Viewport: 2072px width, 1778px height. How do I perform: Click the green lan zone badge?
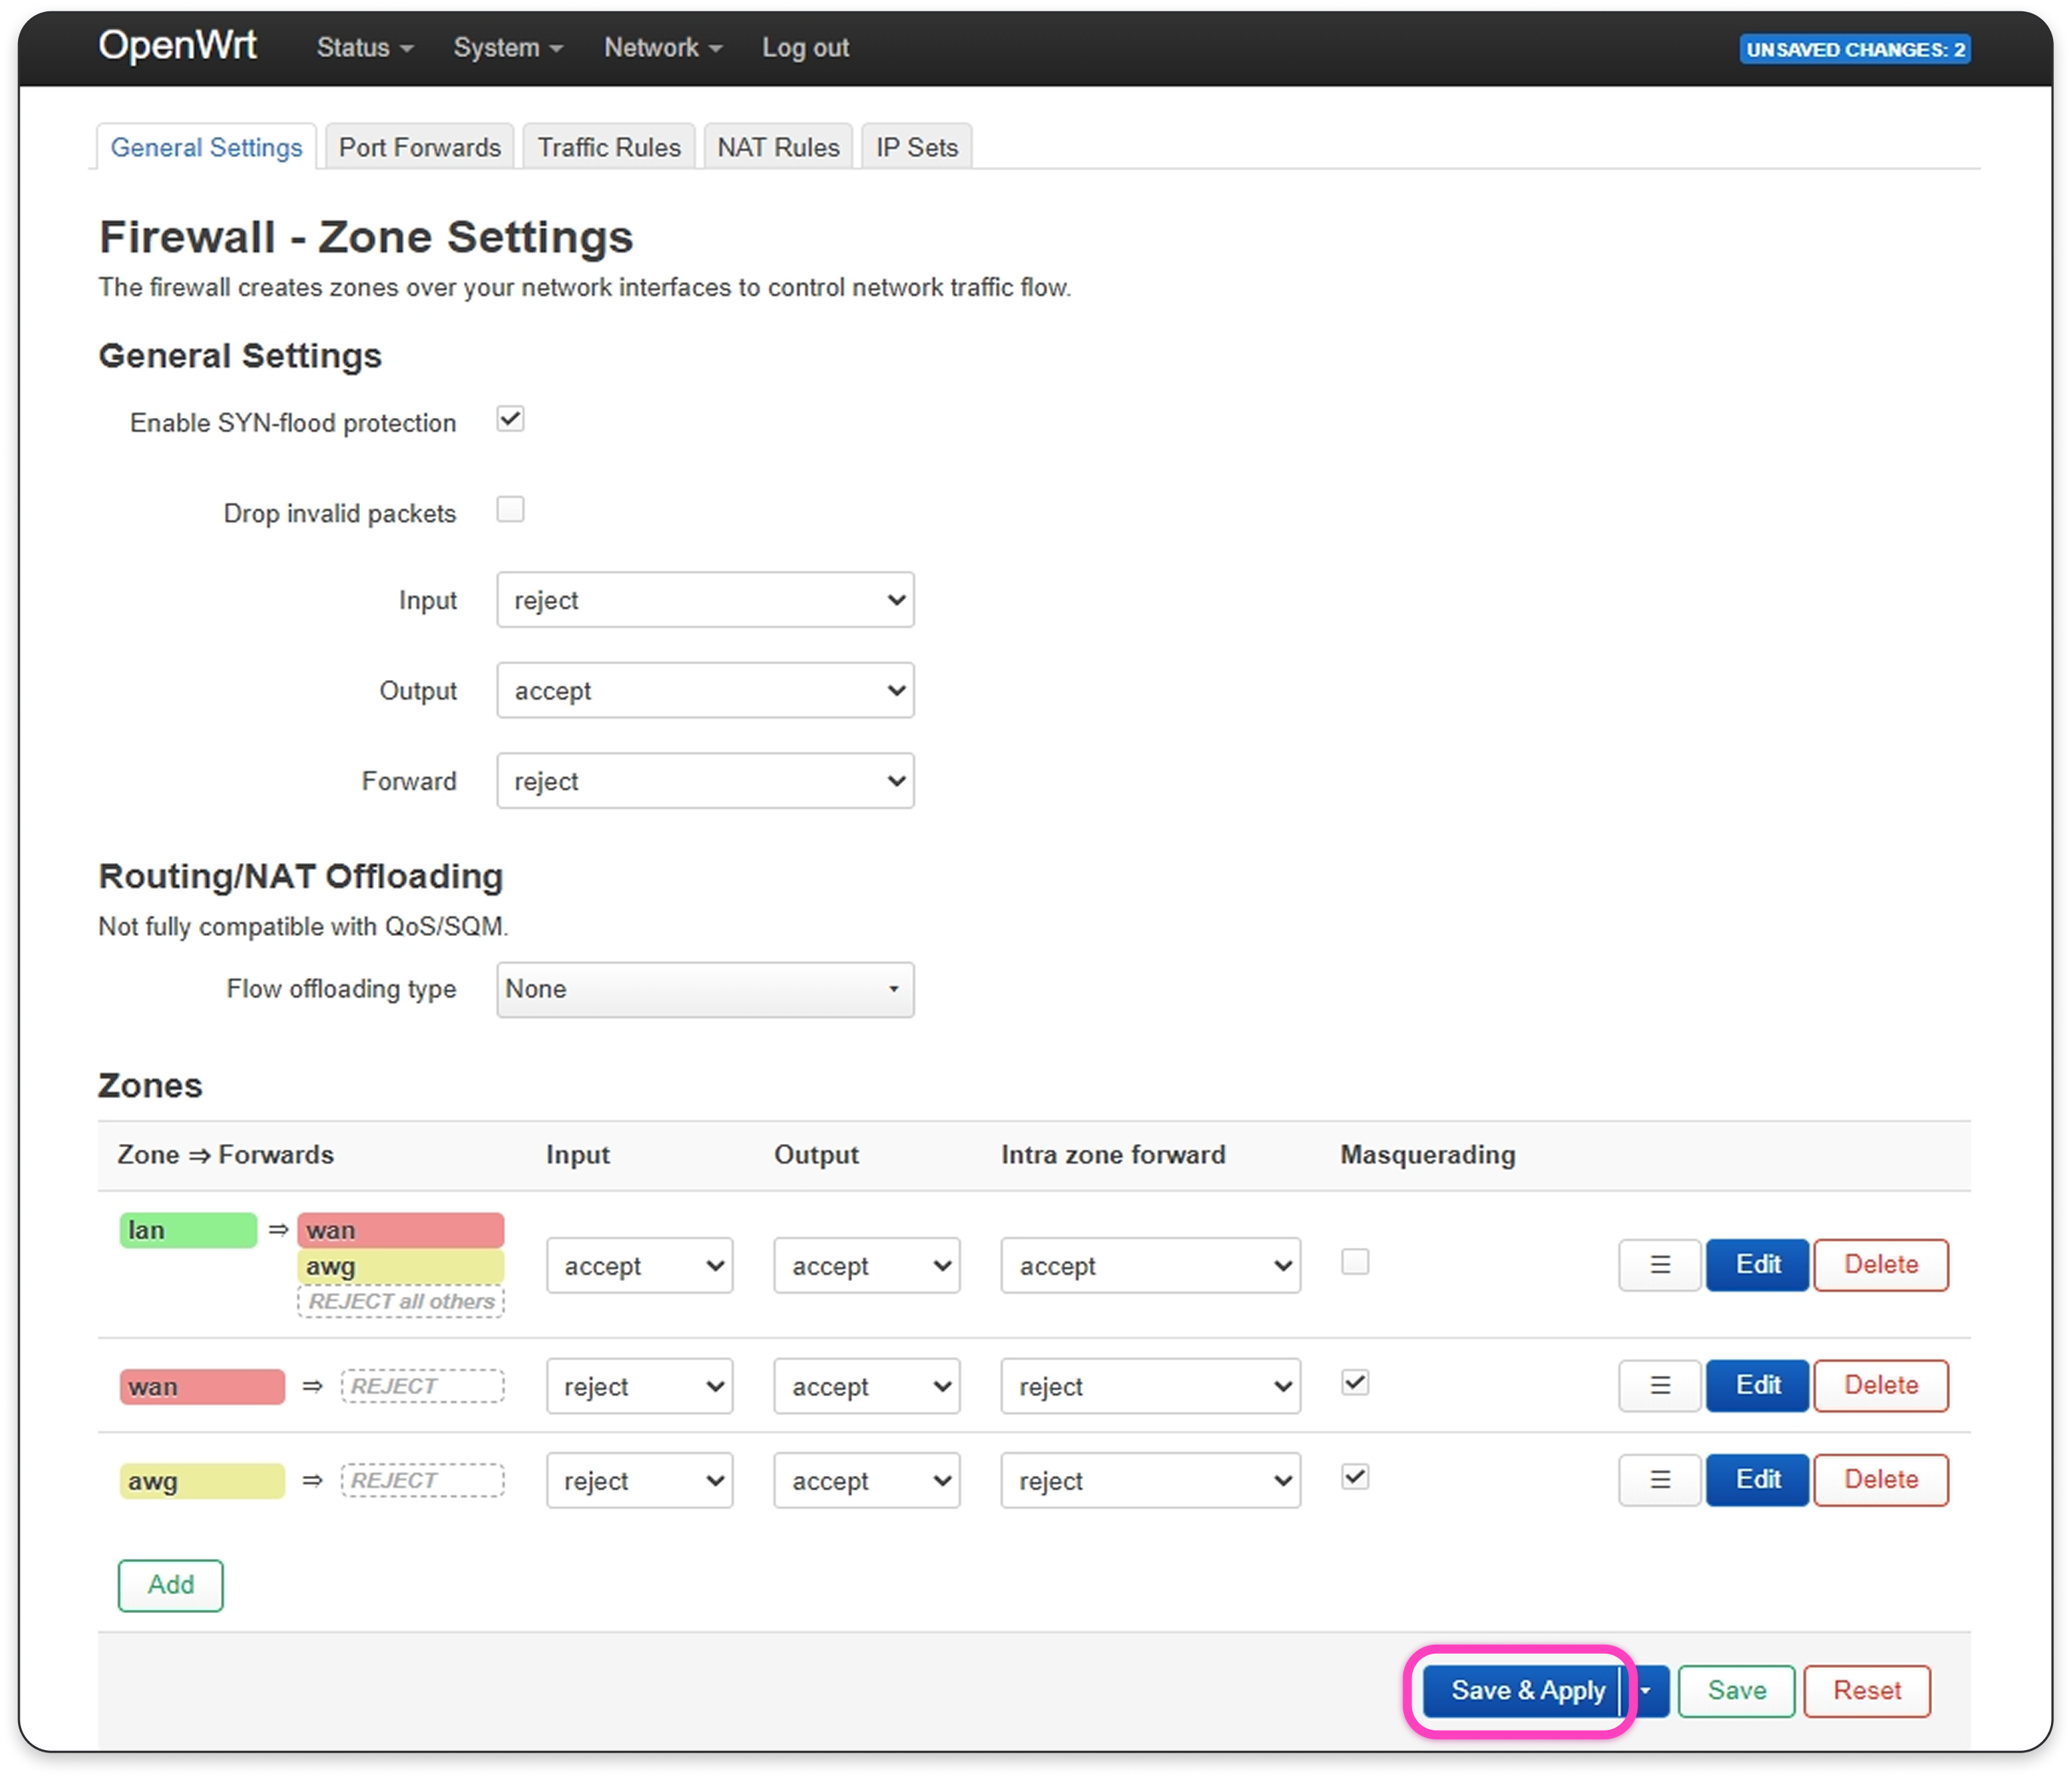coord(188,1230)
